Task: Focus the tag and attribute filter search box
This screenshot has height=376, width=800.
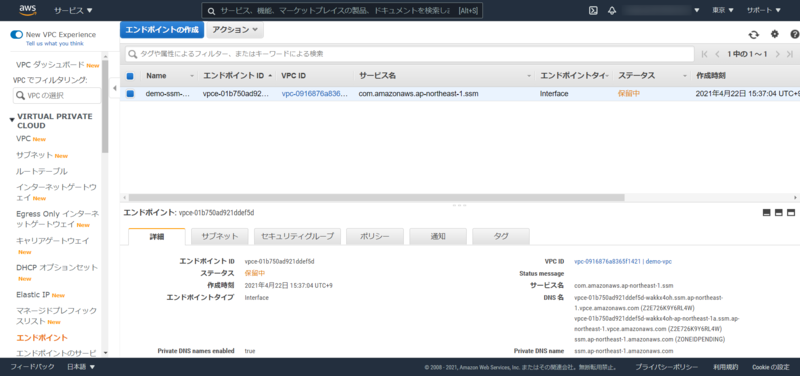Action: click(410, 54)
